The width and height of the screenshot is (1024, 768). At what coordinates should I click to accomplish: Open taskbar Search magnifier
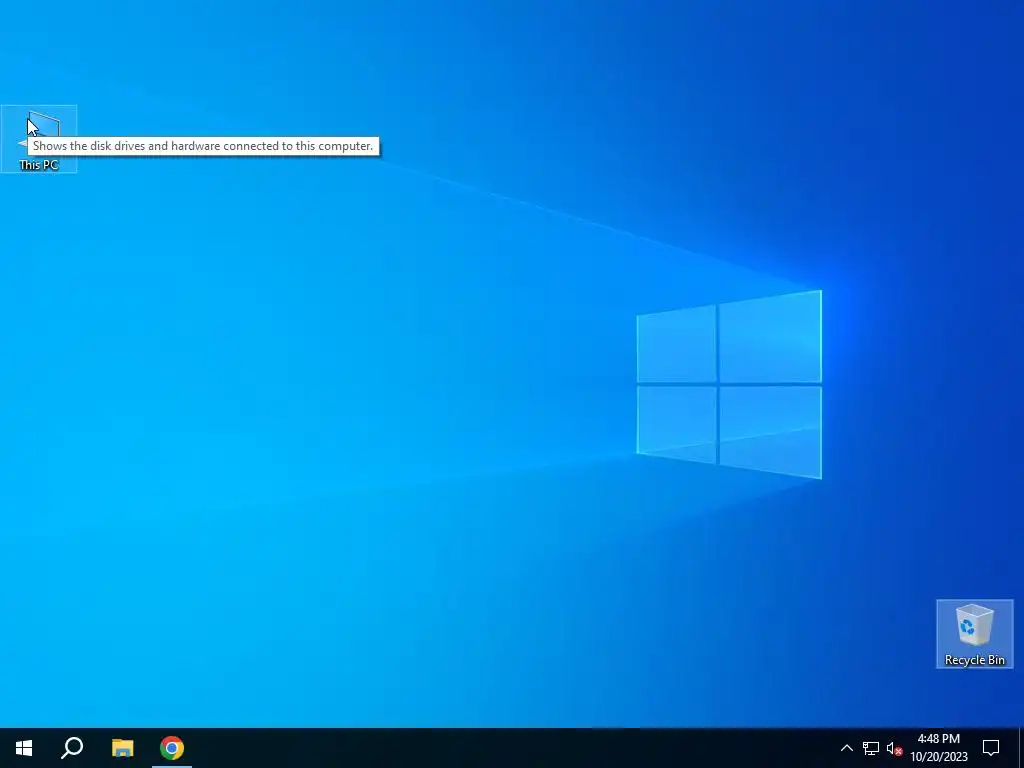(72, 748)
